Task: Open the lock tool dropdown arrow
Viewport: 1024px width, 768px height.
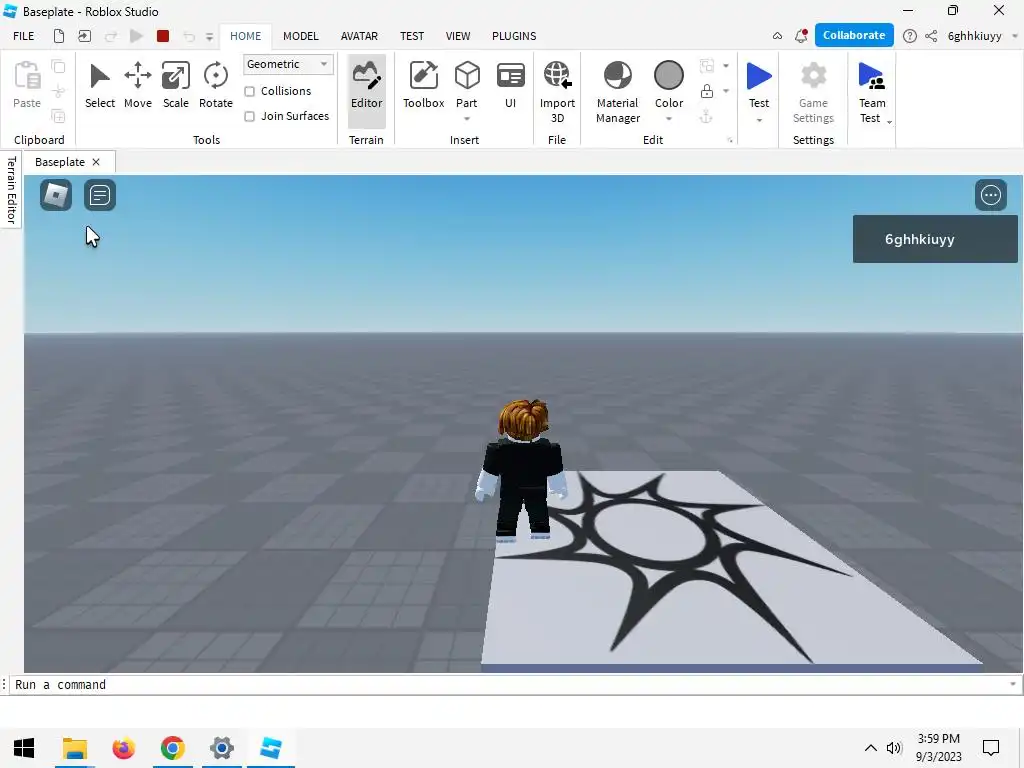Action: (726, 91)
